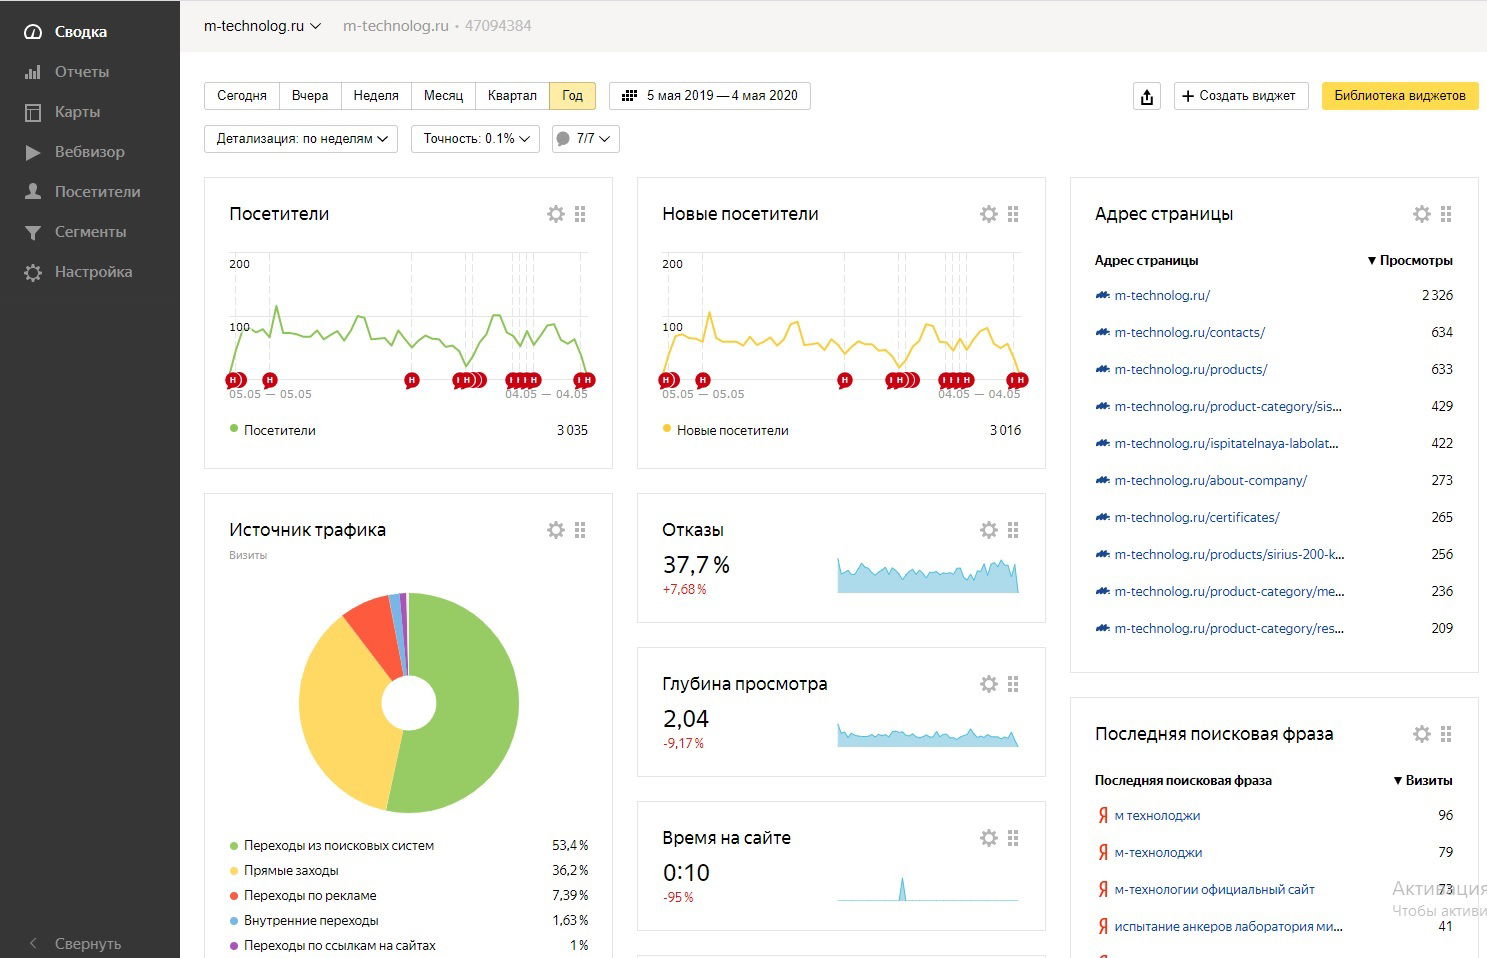Screen dimensions: 1487x958
Task: Click the red Переходы по рекламе legend dot
Action: pos(234,896)
